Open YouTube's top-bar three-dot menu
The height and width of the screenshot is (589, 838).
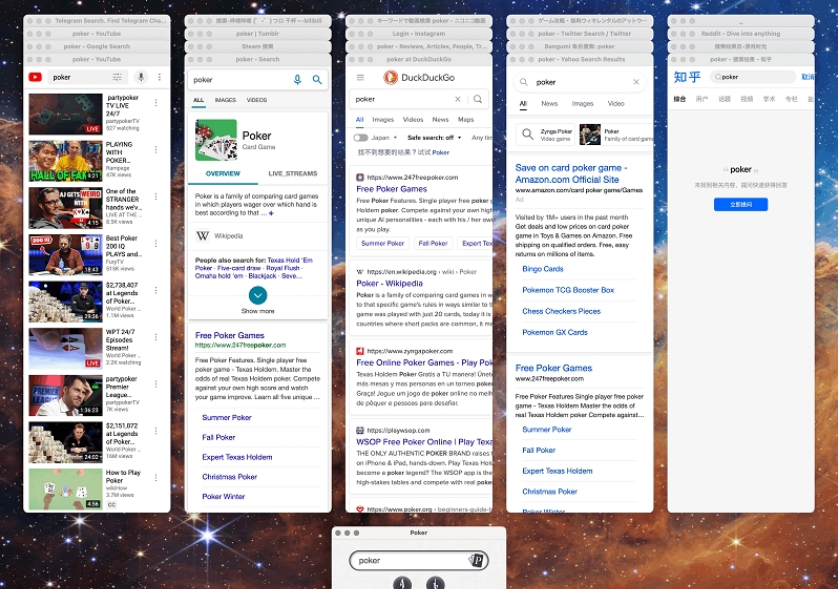[x=159, y=78]
